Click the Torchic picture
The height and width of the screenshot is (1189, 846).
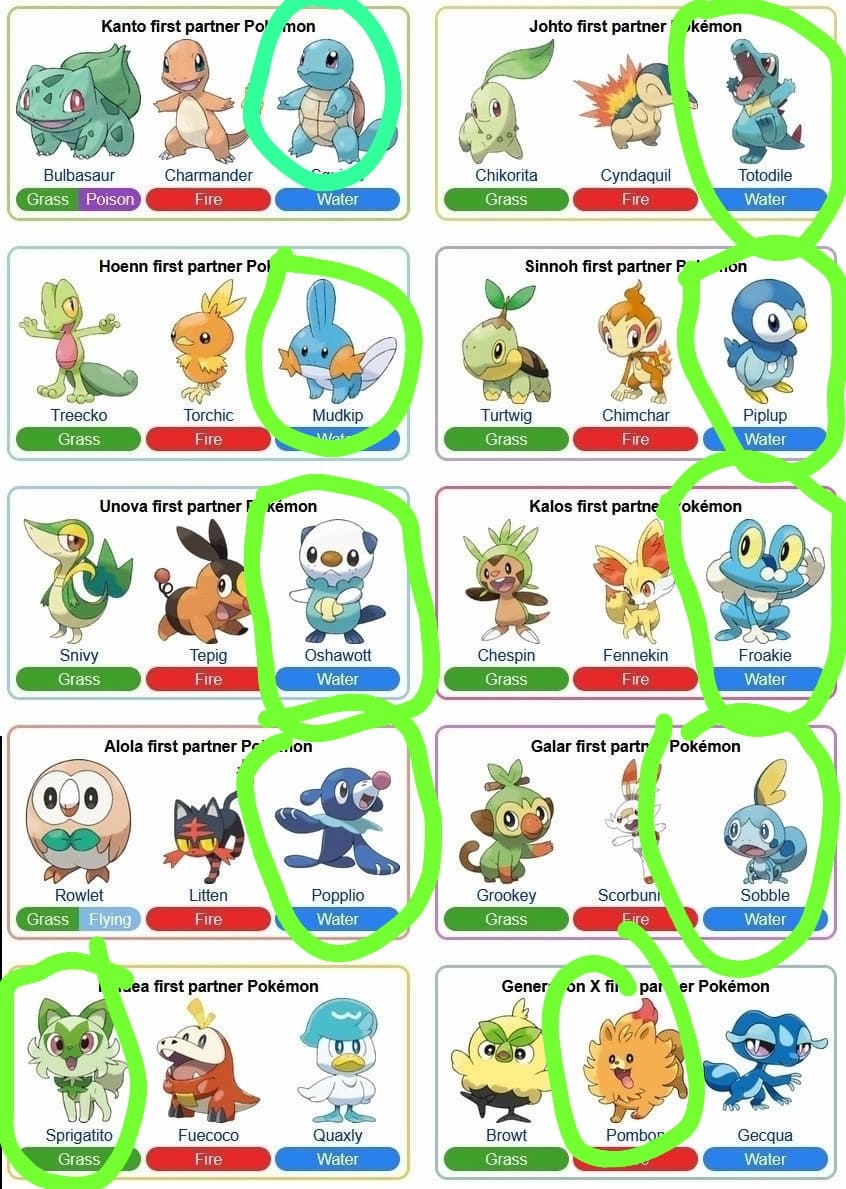(206, 342)
